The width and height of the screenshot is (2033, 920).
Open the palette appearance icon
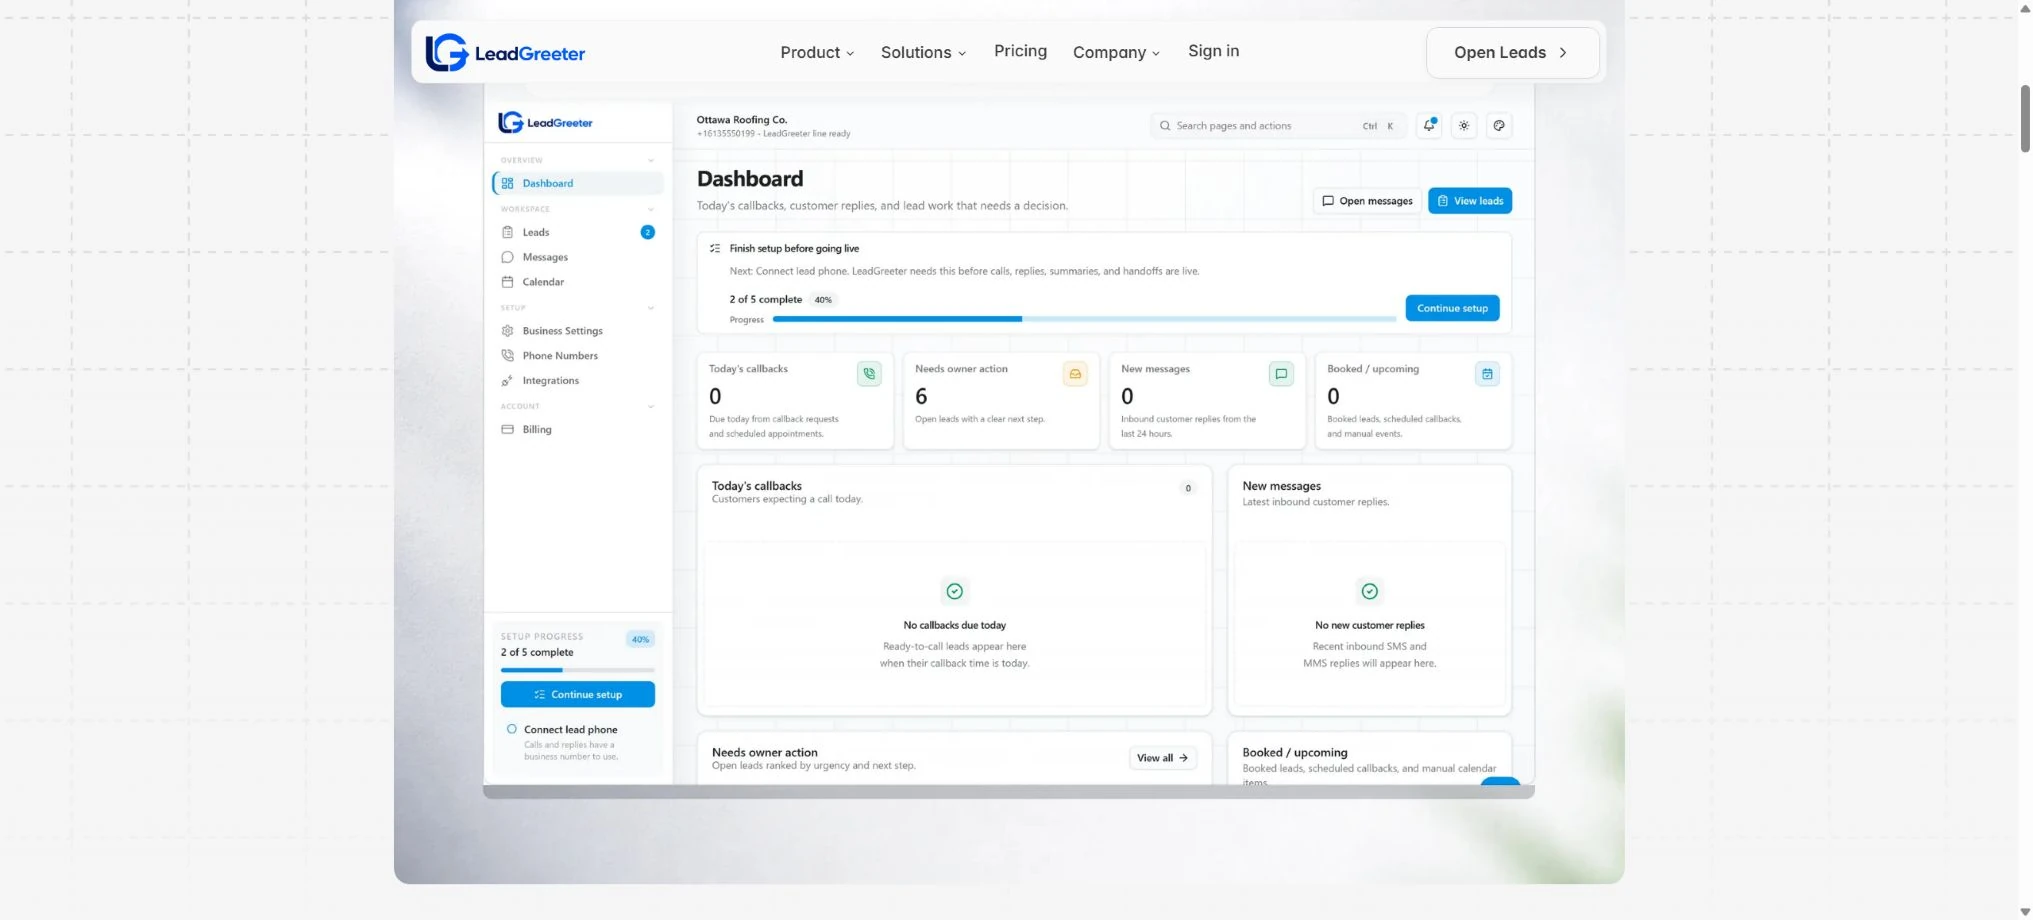(1498, 126)
